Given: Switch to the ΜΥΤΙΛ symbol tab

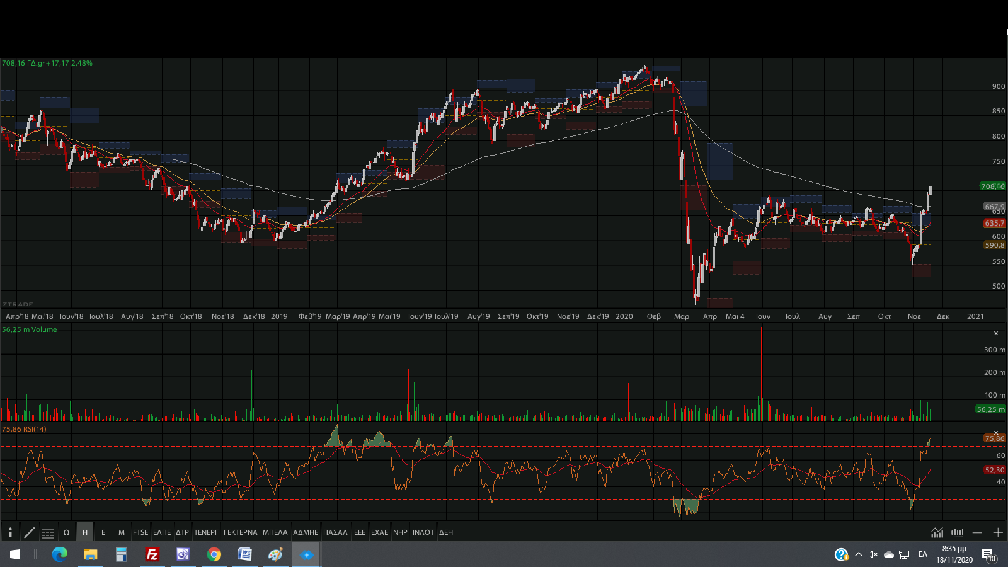Looking at the screenshot, I should 272,532.
